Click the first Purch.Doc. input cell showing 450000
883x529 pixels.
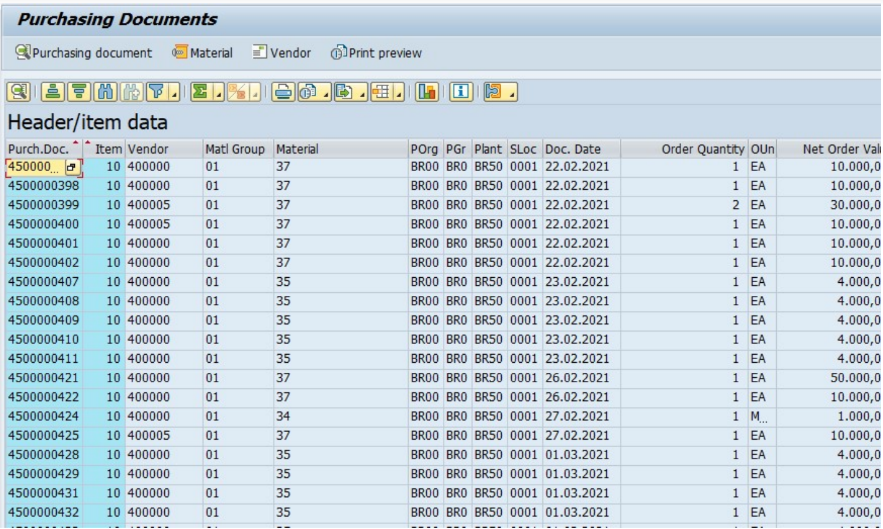[x=35, y=167]
